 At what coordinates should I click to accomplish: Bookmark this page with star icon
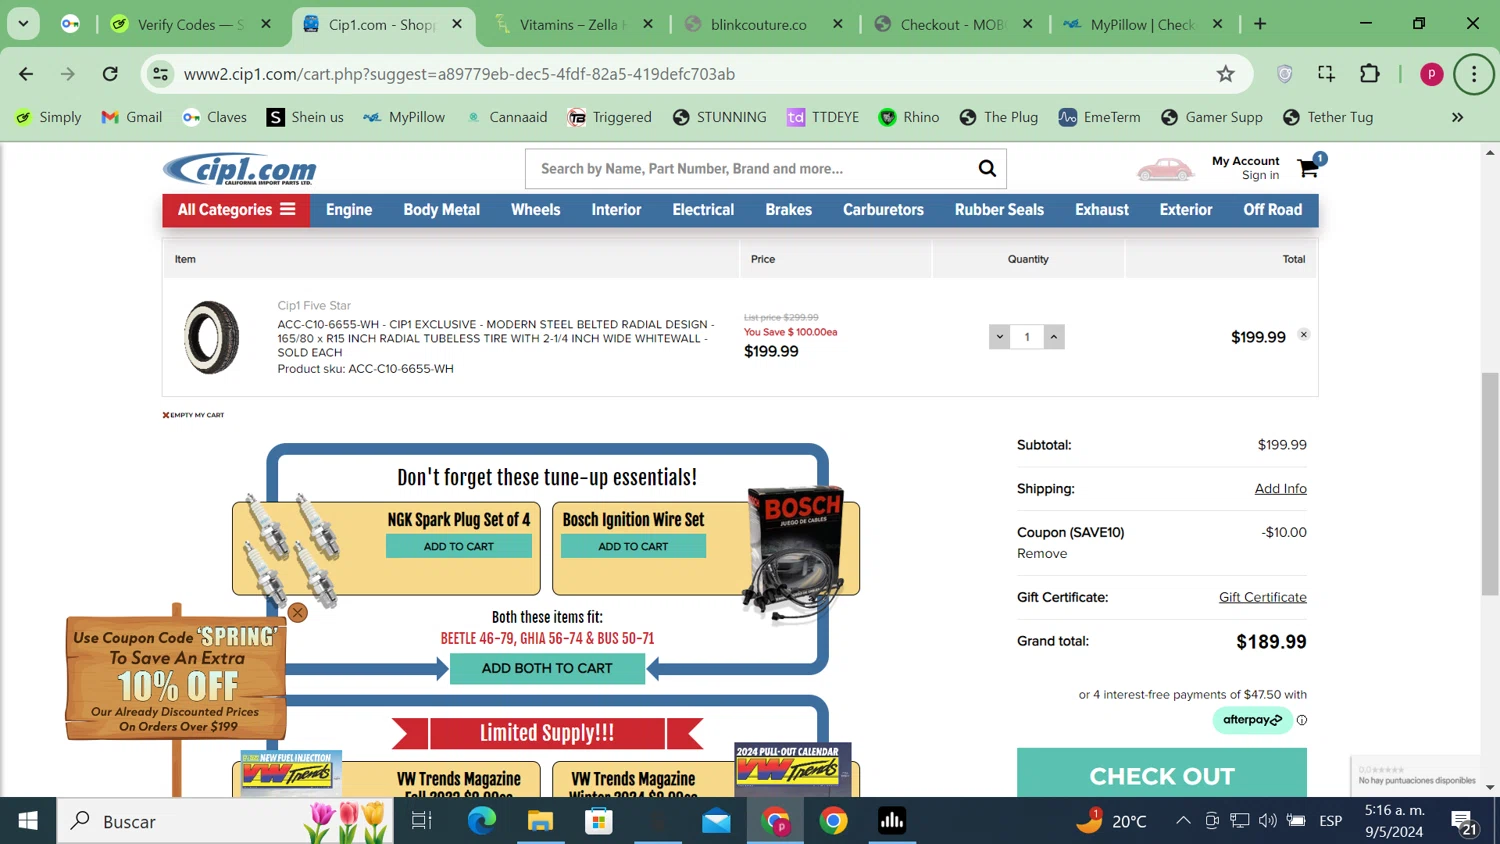(x=1225, y=74)
